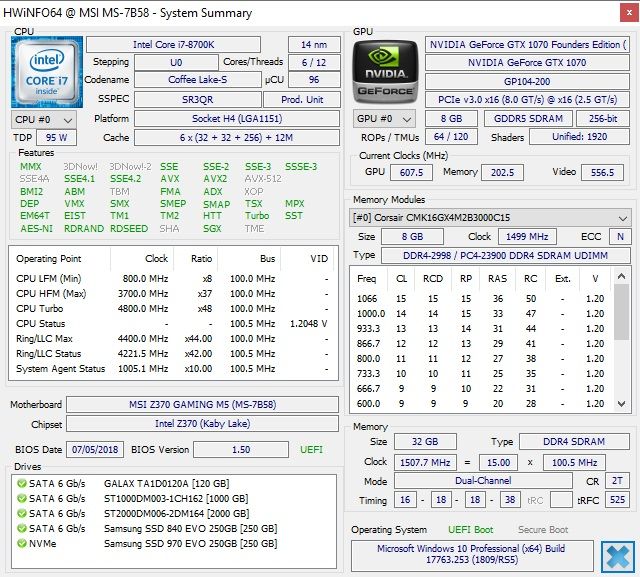Click the Samsung SSD 840 EVO status icon
This screenshot has width=640, height=577.
[x=21, y=528]
